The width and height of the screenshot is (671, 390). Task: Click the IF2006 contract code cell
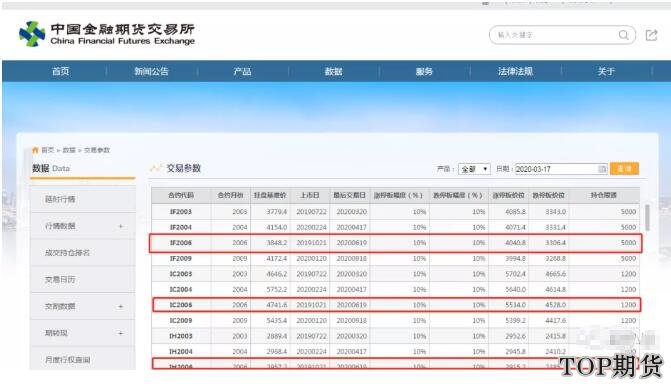point(181,243)
